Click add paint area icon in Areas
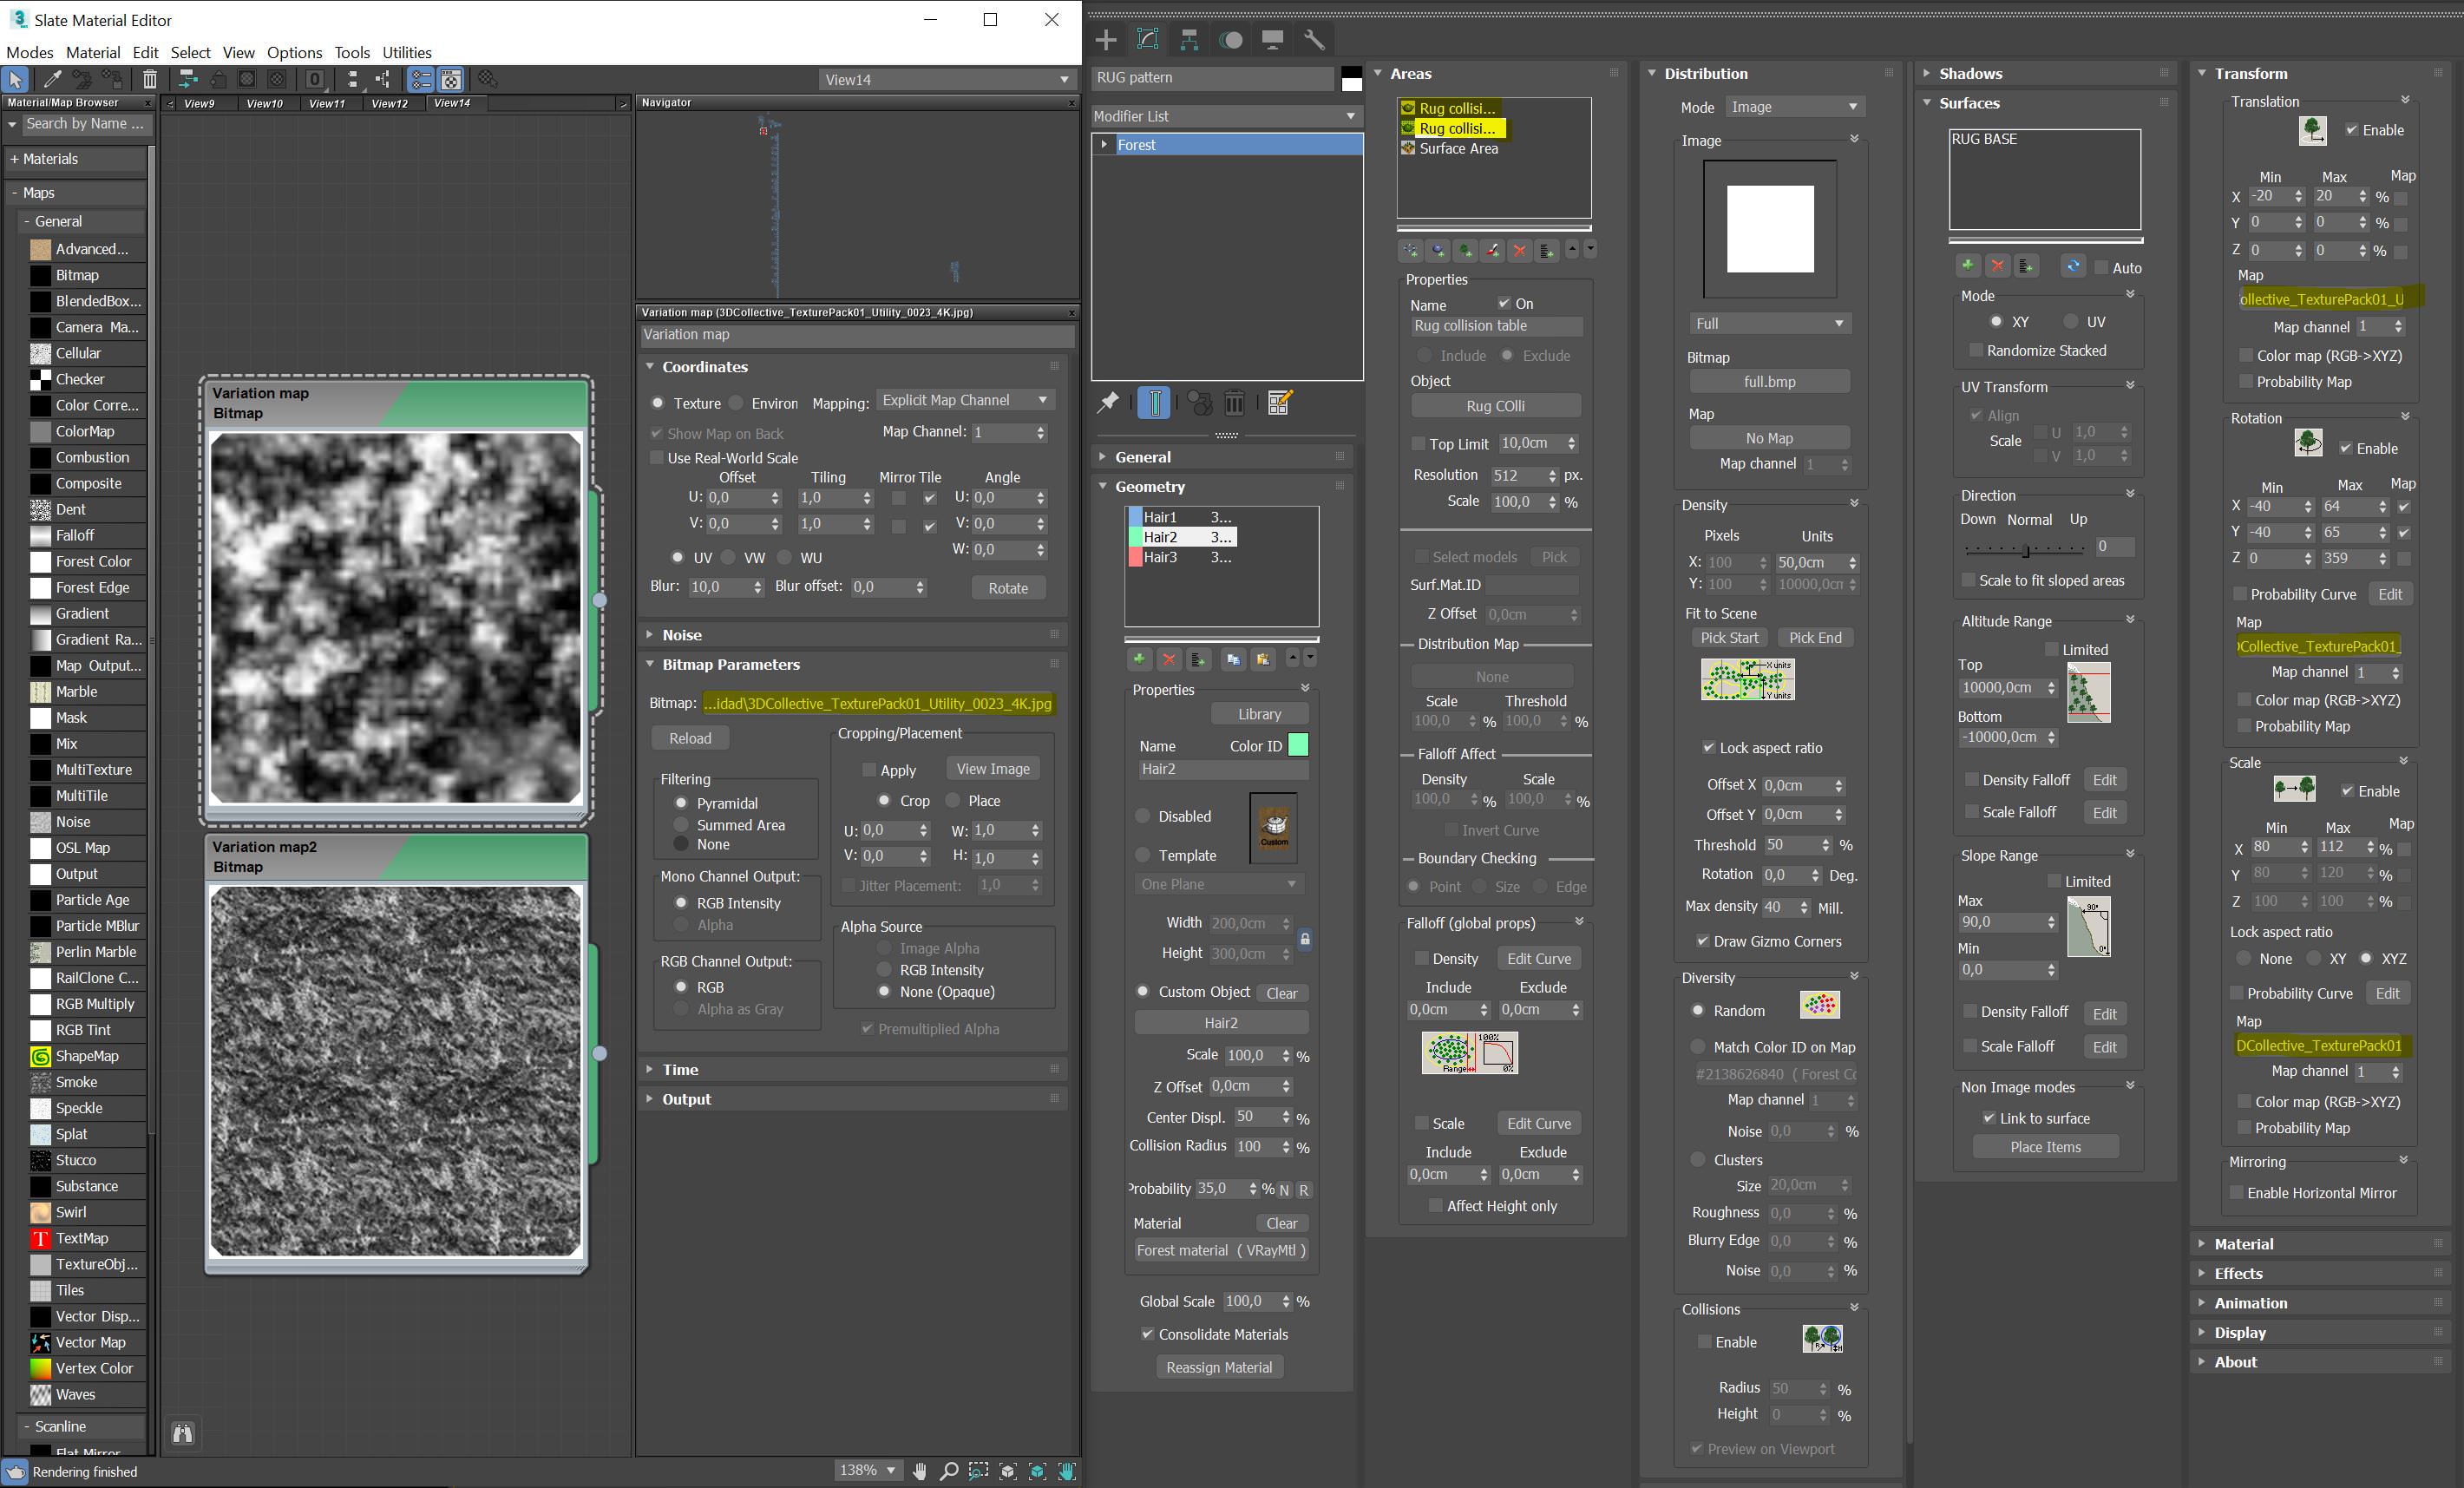Image resolution: width=2464 pixels, height=1488 pixels. [x=1492, y=250]
